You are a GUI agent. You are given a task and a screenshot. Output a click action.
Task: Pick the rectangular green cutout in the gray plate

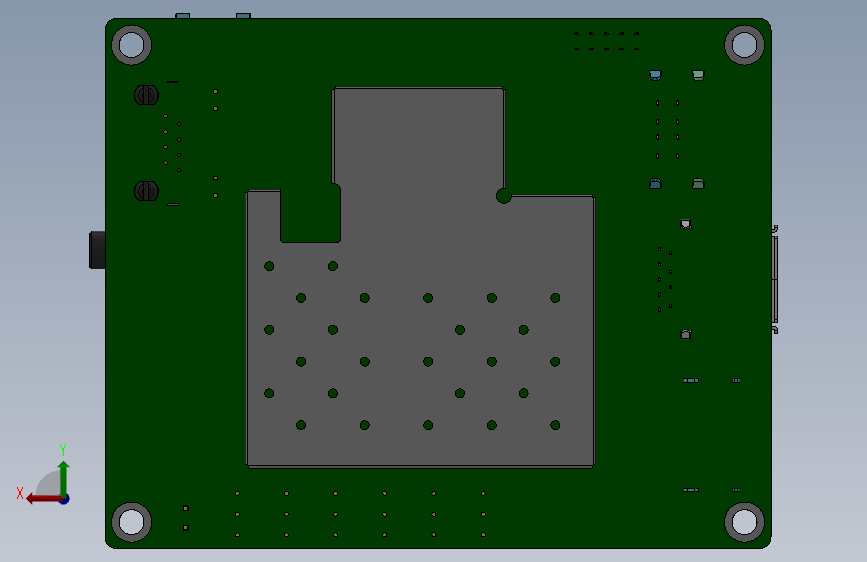tap(310, 214)
